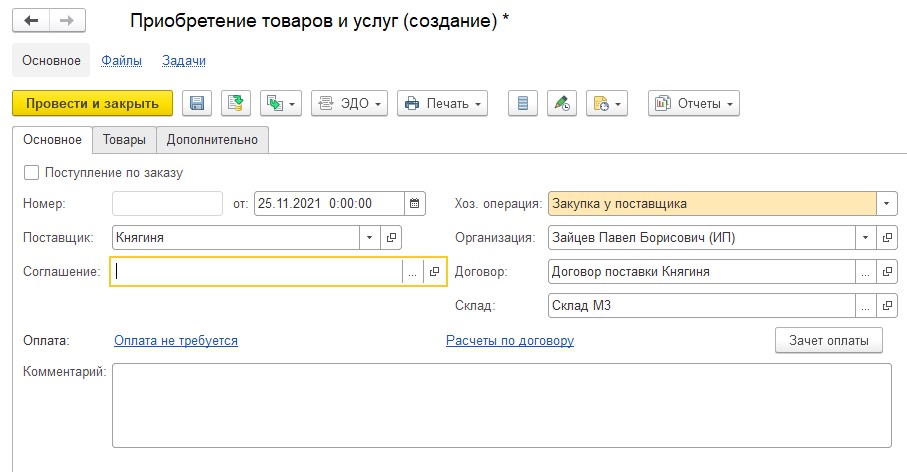The width and height of the screenshot is (907, 472).
Task: Follow the Расчеты по договору link
Action: click(x=509, y=340)
